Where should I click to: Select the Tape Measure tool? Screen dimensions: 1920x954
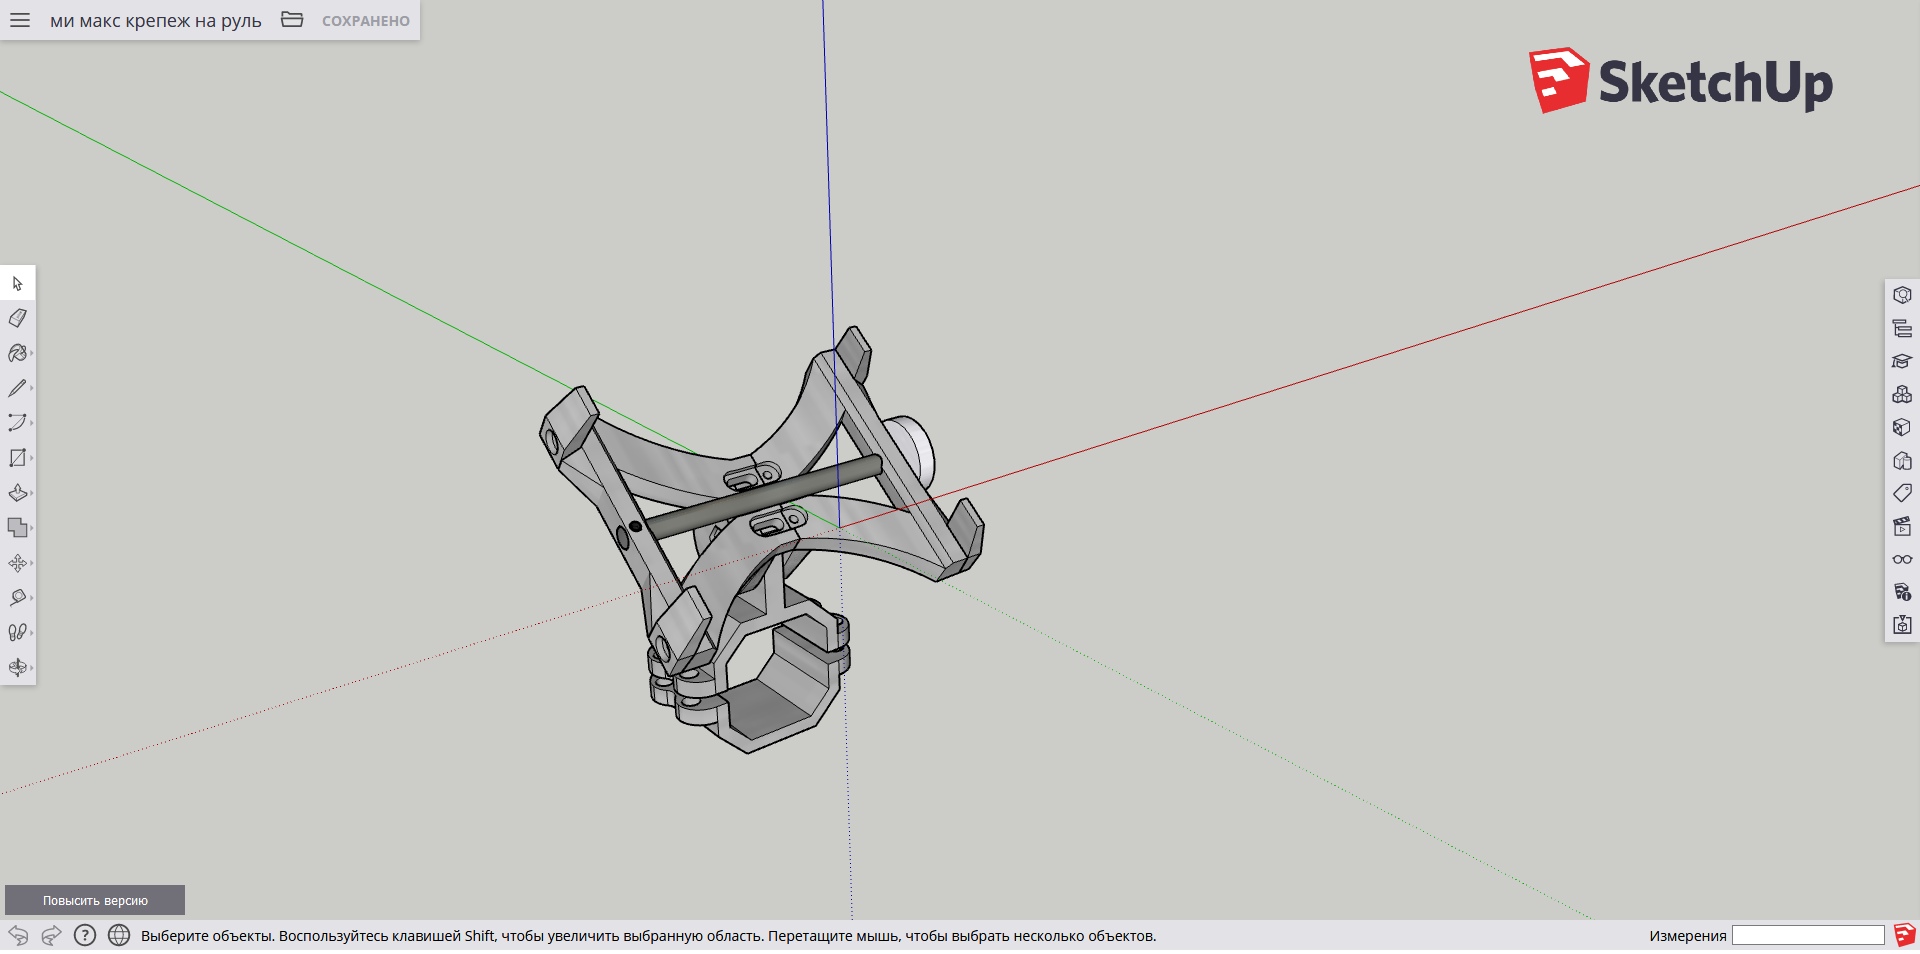[18, 598]
